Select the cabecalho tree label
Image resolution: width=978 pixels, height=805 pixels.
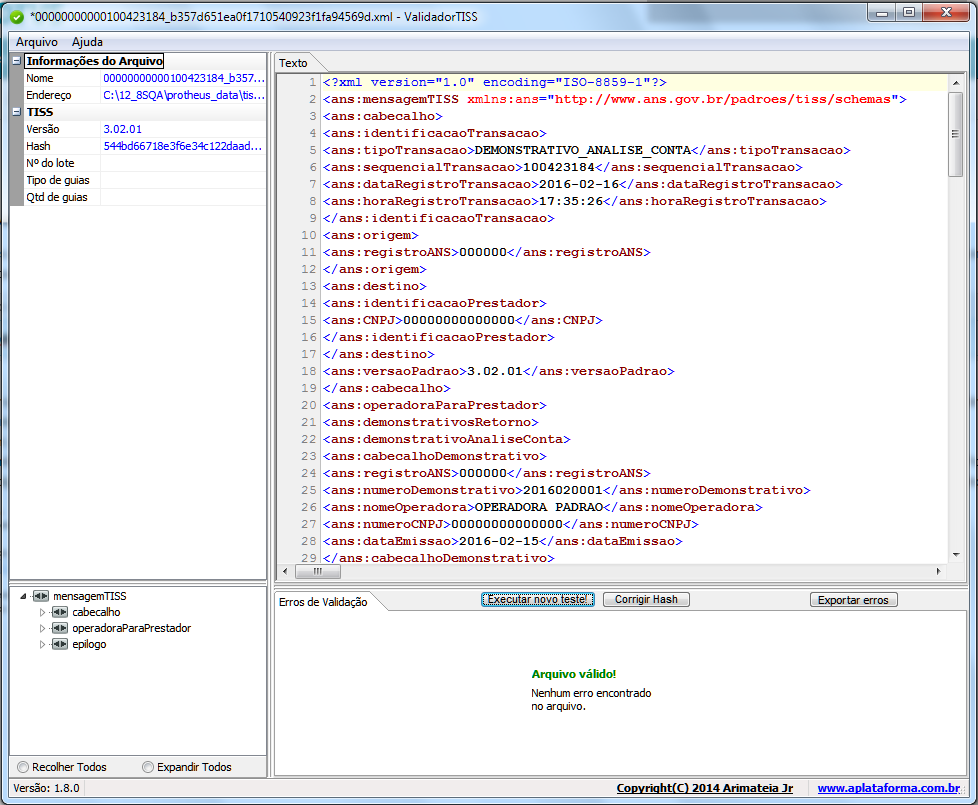[96, 612]
